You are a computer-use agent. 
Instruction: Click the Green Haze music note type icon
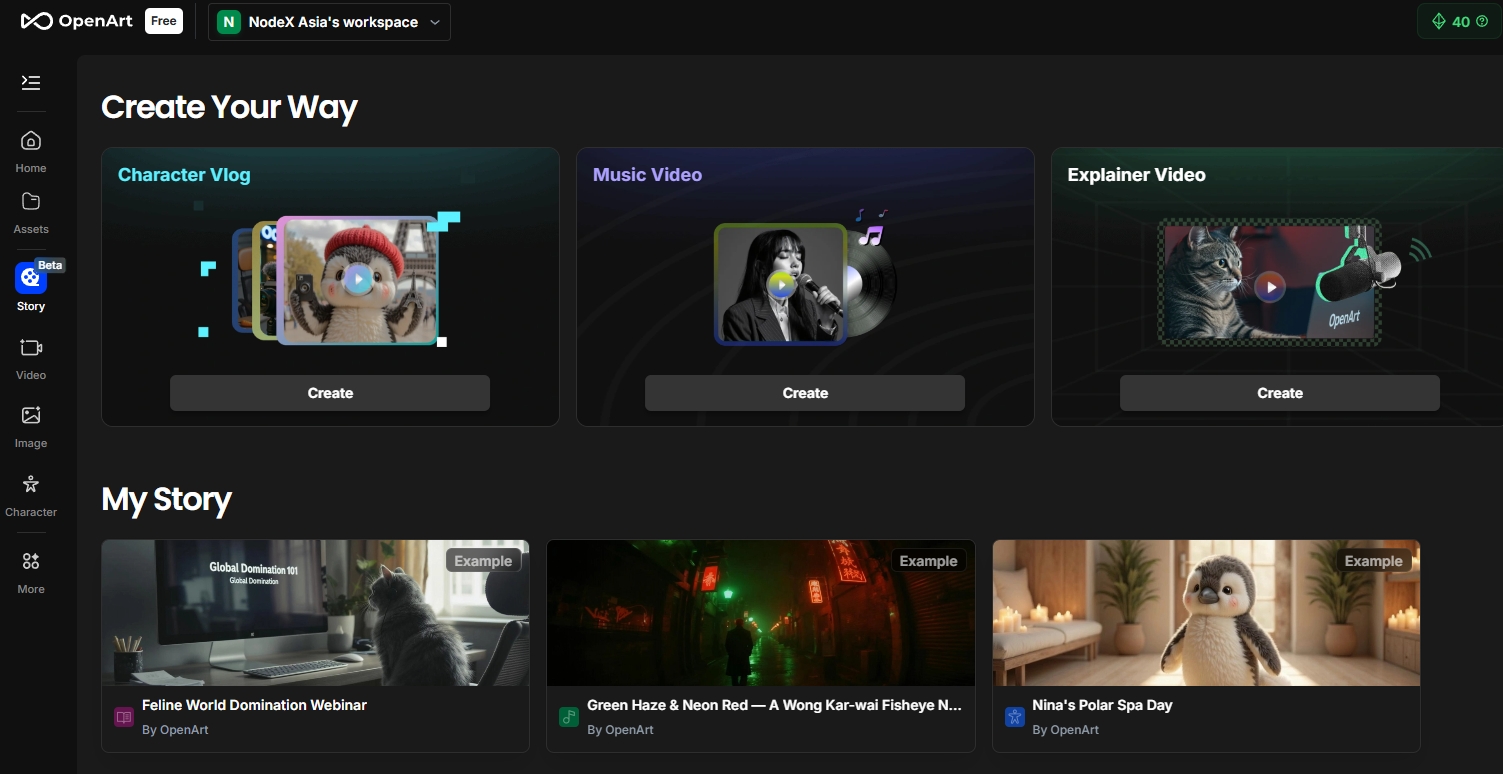[569, 717]
